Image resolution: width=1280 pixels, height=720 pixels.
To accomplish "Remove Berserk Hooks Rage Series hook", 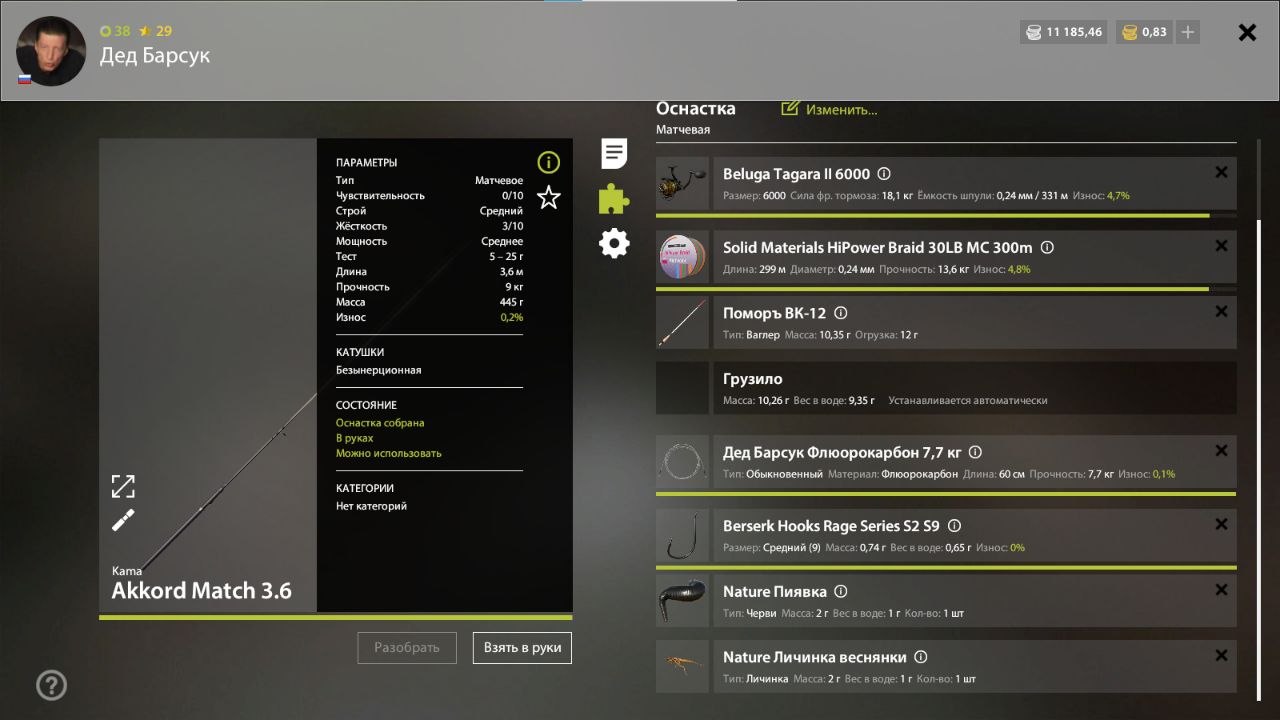I will tap(1221, 525).
